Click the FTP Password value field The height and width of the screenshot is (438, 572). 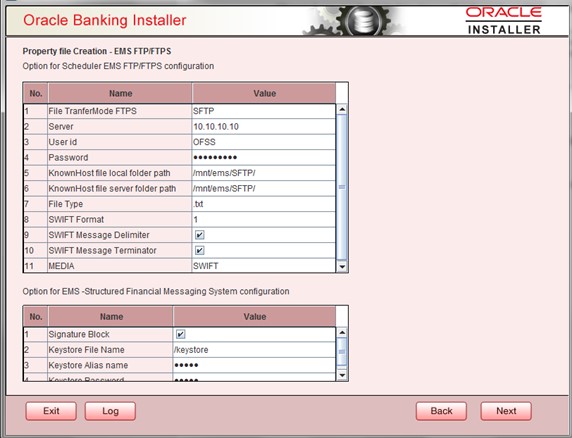click(x=263, y=158)
